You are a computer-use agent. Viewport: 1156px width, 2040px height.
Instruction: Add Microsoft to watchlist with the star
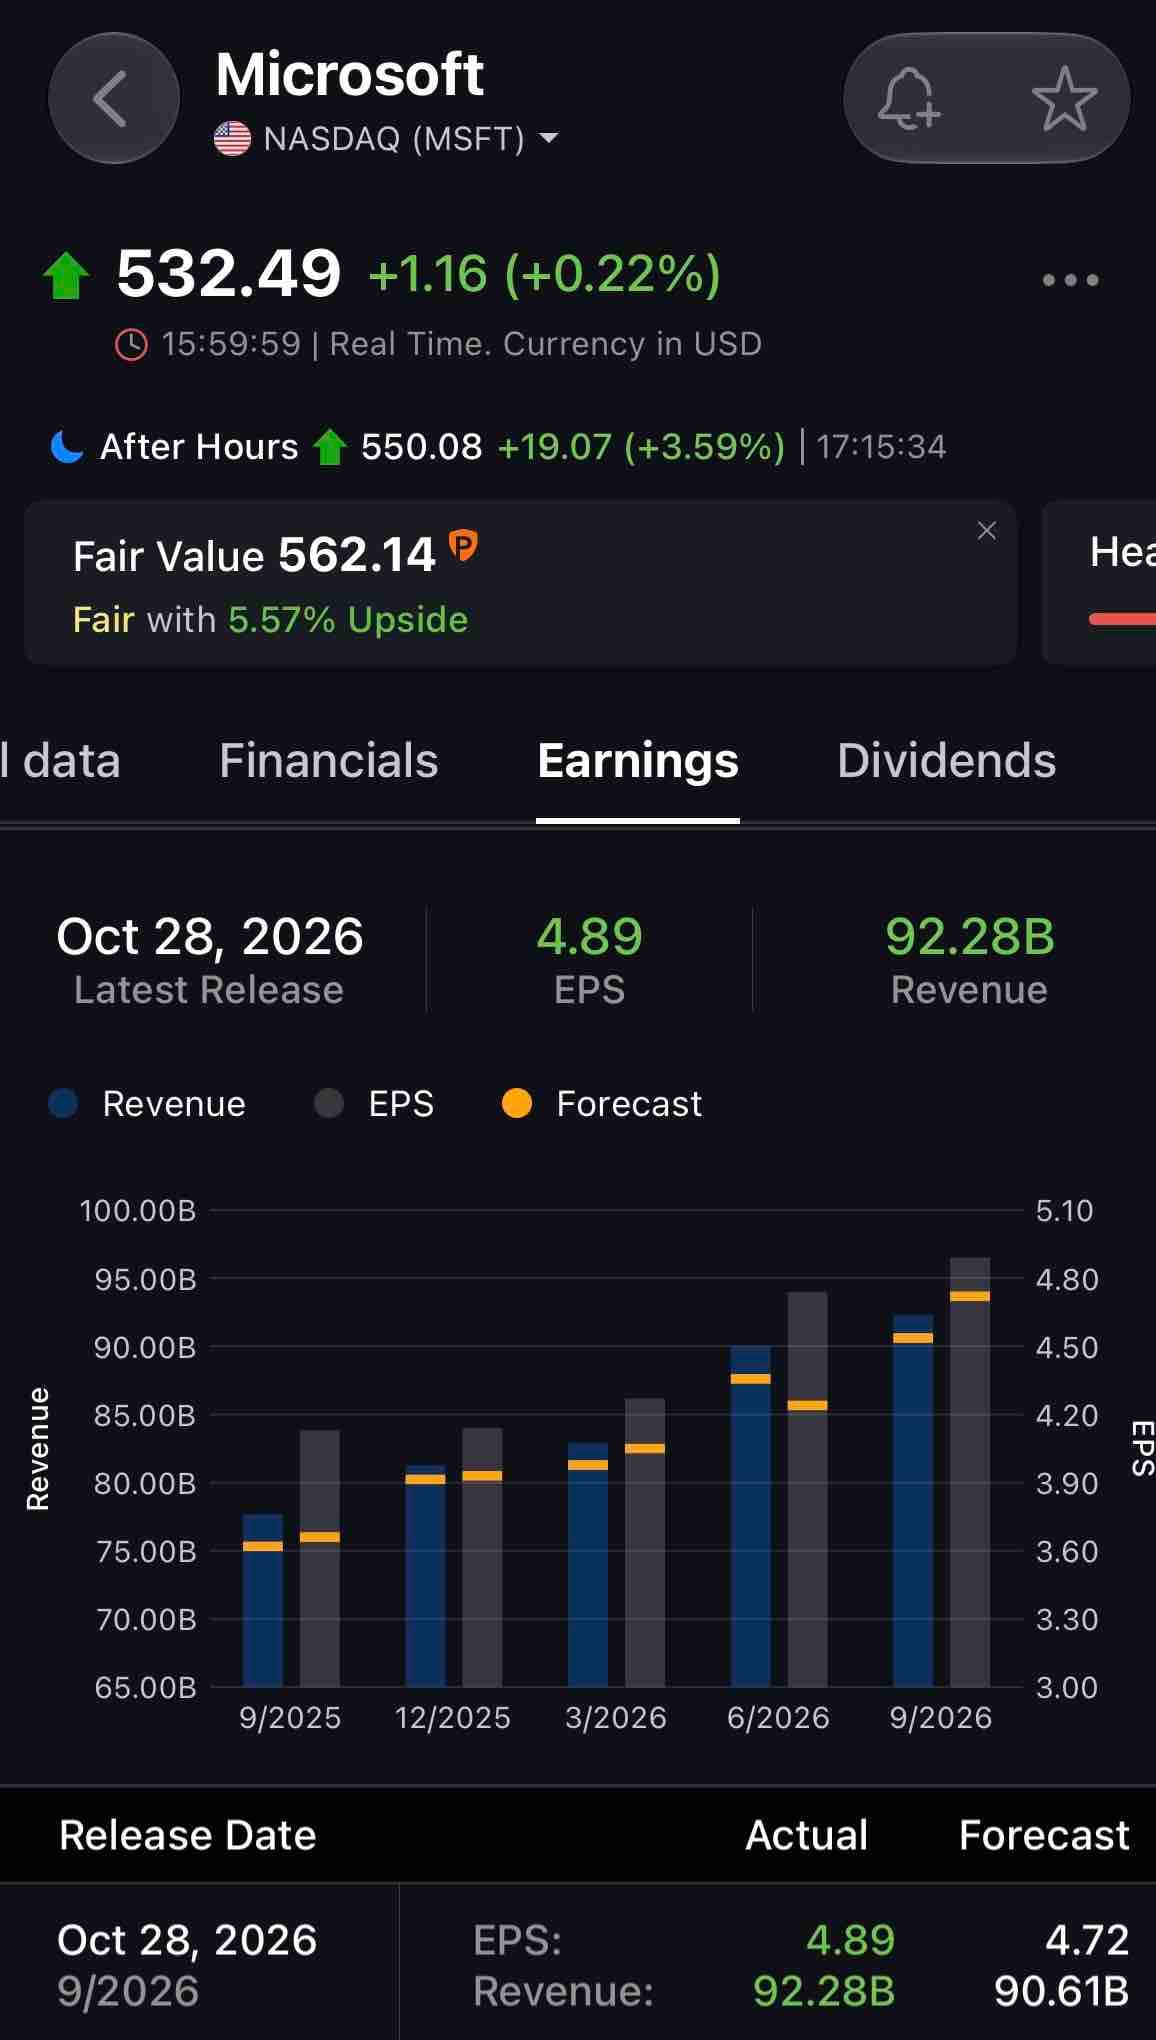coord(1064,98)
